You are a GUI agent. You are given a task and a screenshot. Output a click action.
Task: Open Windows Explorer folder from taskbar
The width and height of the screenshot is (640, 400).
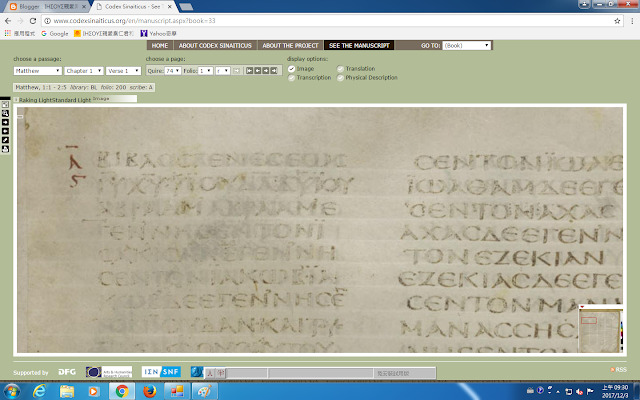pos(67,391)
